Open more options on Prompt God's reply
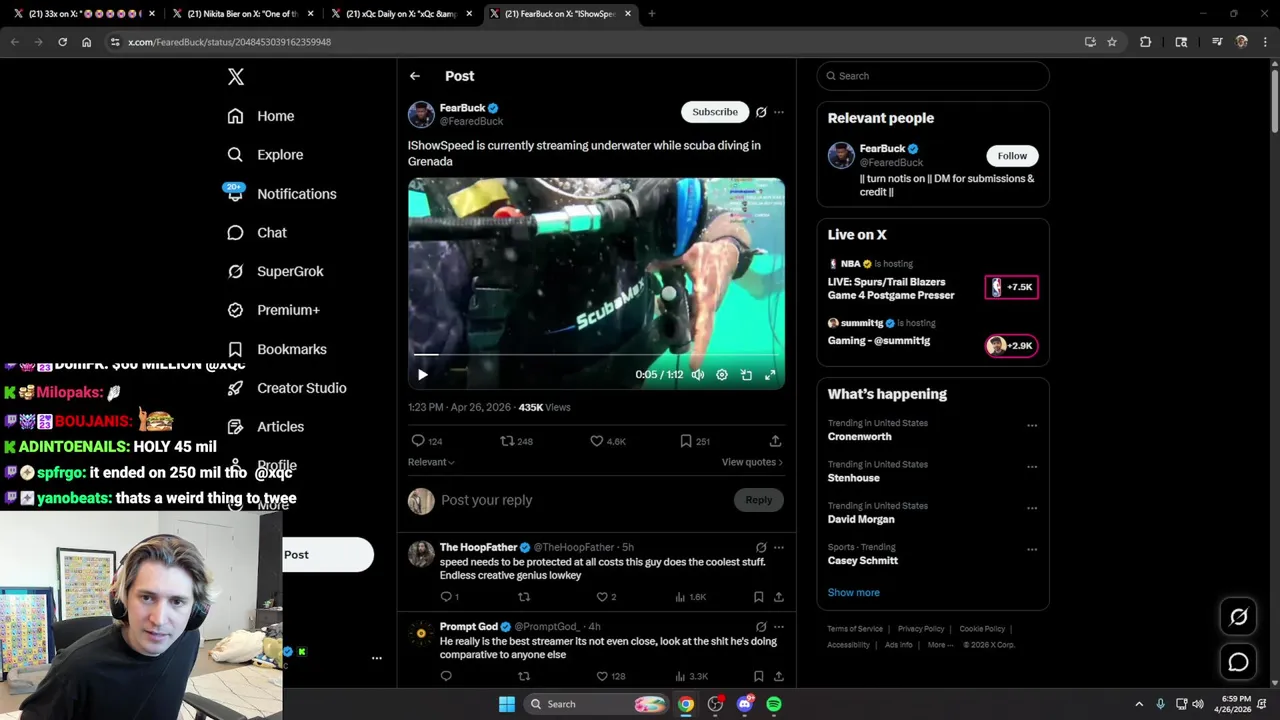This screenshot has width=1280, height=720. [x=779, y=627]
